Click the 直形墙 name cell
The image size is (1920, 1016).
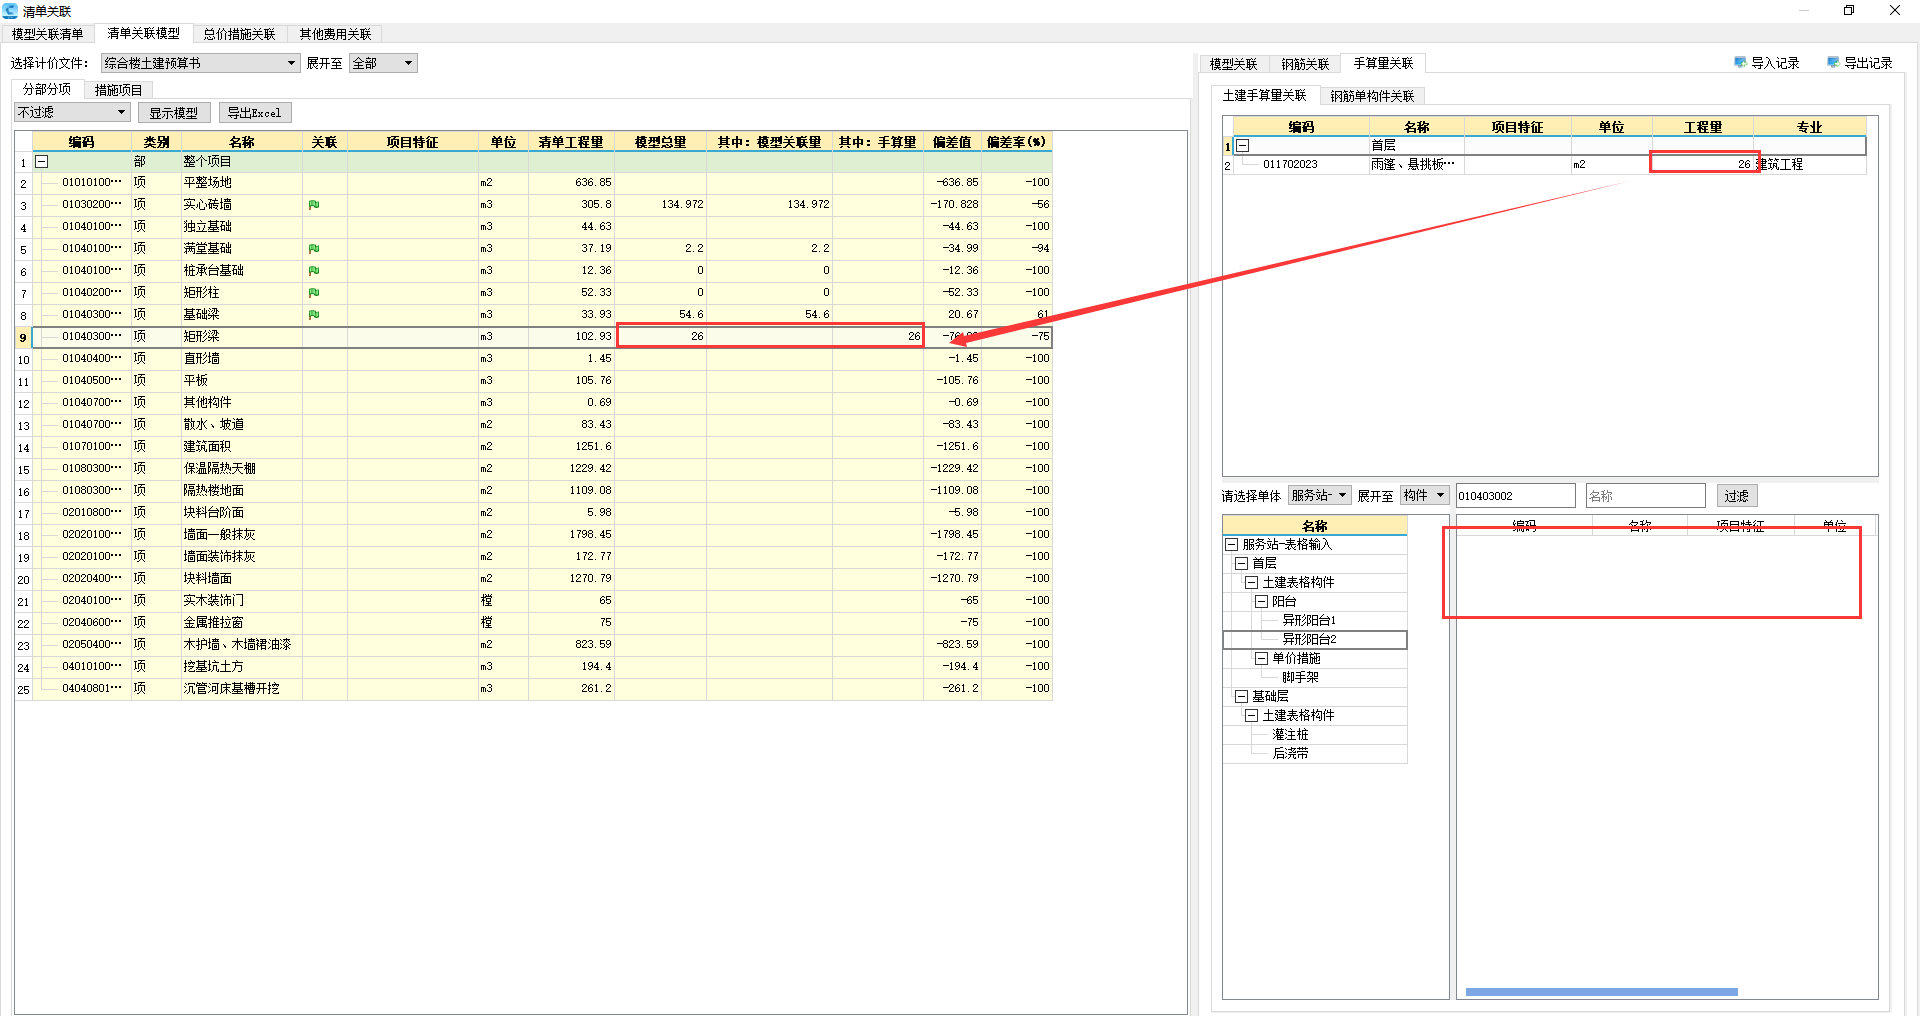click(241, 359)
